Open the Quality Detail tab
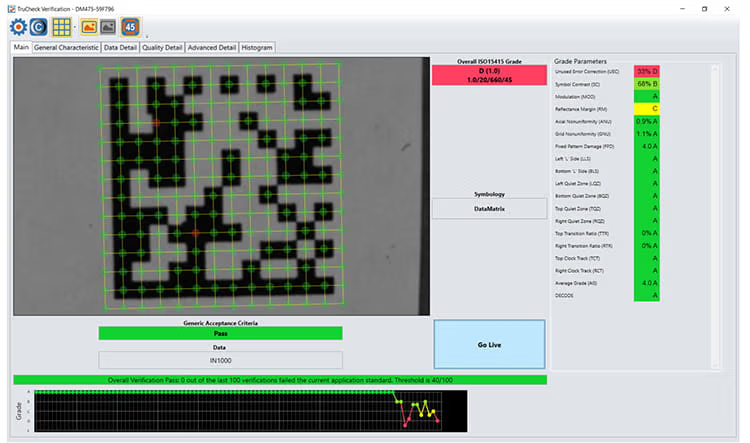750x443 pixels. (x=162, y=47)
